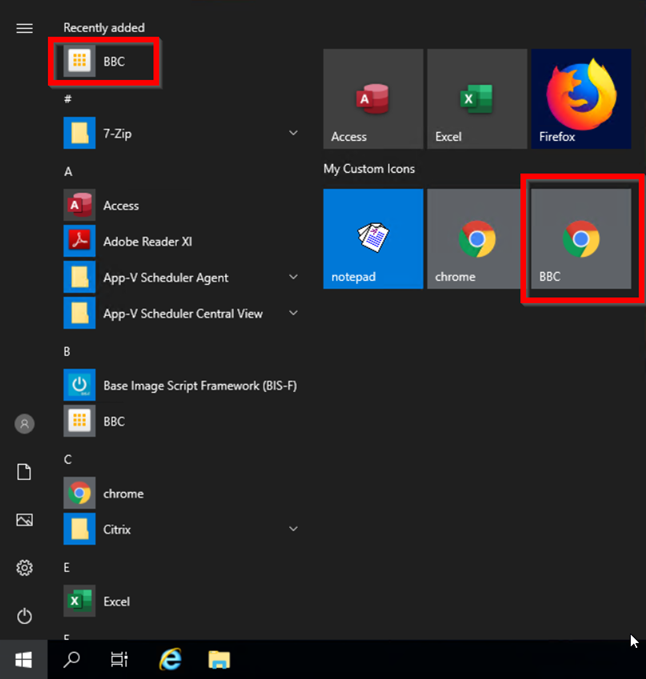Screen dimensions: 646x679
Task: Launch Access from the app list
Action: point(181,205)
